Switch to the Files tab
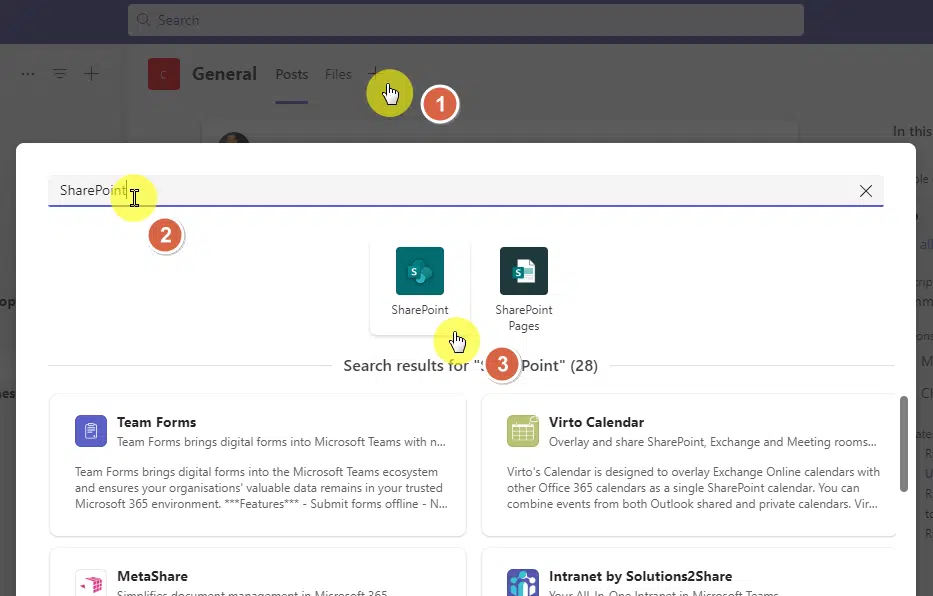Viewport: 933px width, 596px height. (338, 74)
